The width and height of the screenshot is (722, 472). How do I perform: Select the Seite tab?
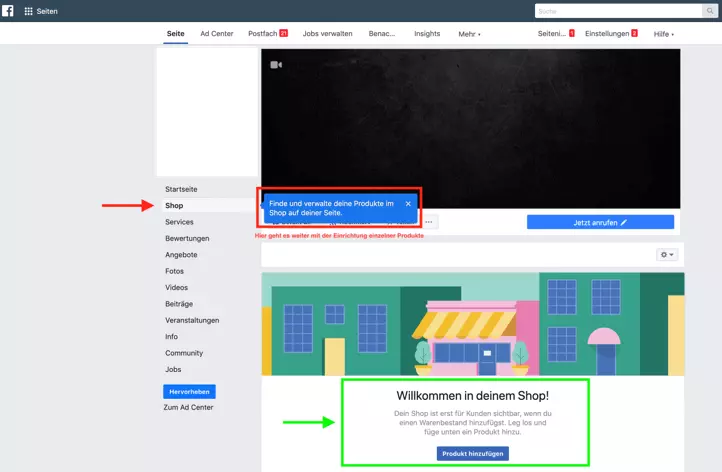tap(175, 34)
